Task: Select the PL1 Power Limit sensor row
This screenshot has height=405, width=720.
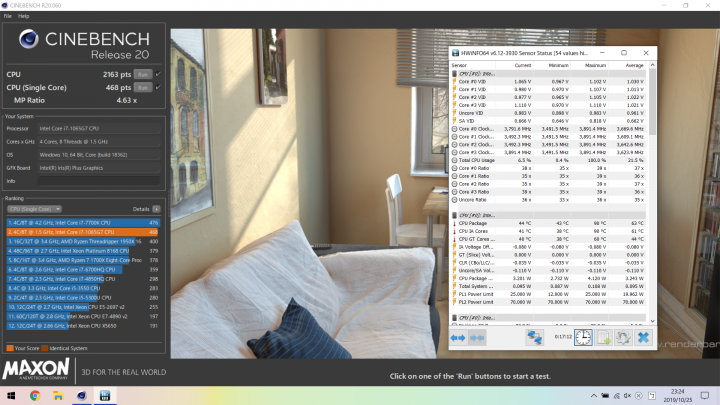Action: point(548,294)
